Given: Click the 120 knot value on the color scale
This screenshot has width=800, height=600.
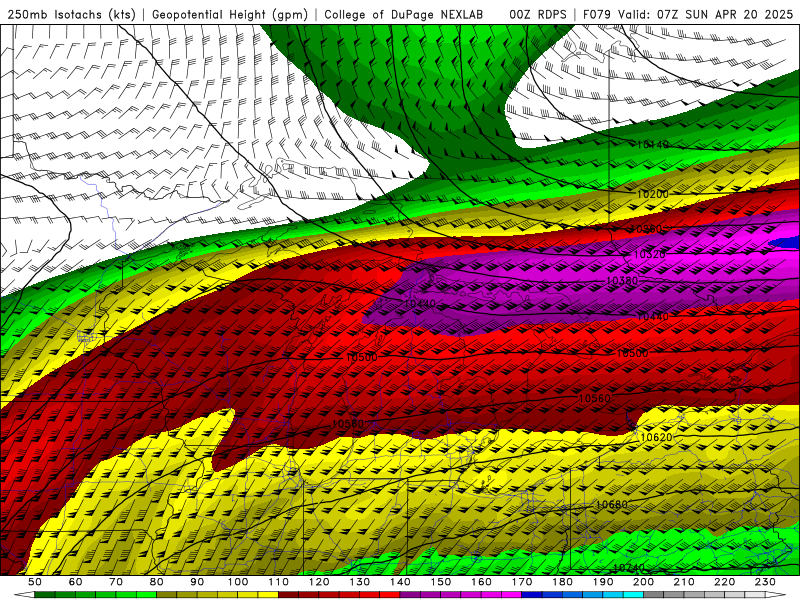Looking at the screenshot, I should point(319,582).
